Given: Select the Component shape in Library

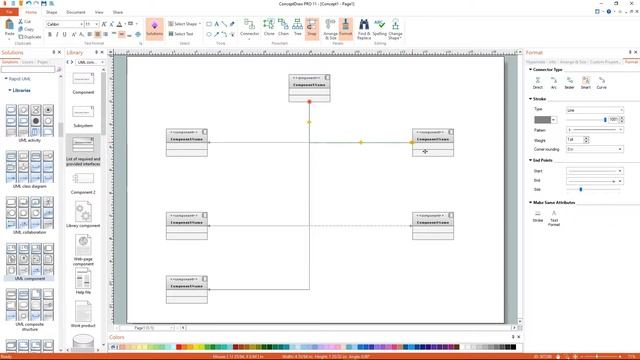Looking at the screenshot, I should 83,83.
